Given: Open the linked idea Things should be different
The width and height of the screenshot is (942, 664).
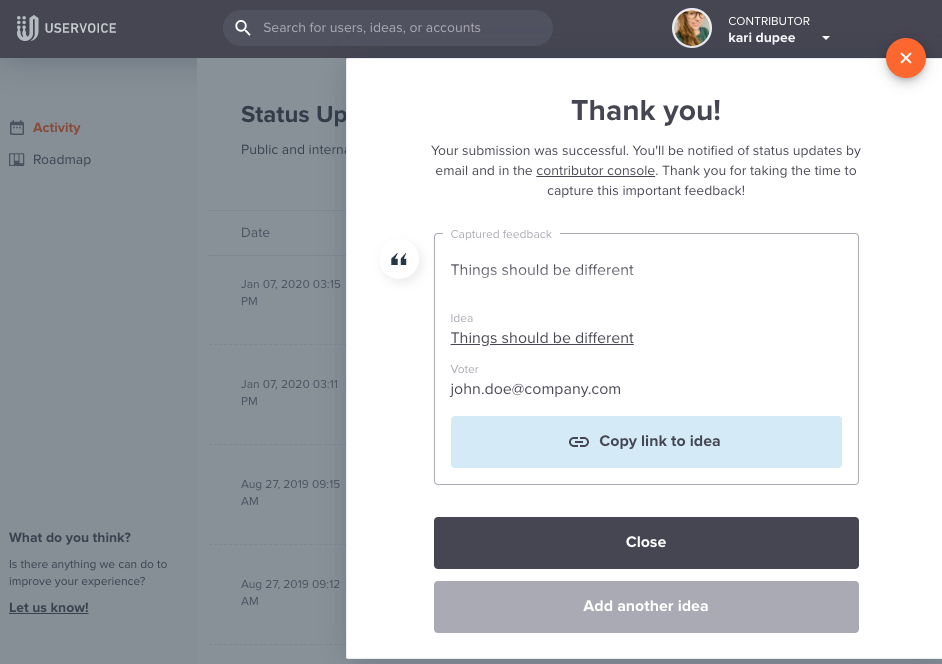Looking at the screenshot, I should tap(542, 338).
